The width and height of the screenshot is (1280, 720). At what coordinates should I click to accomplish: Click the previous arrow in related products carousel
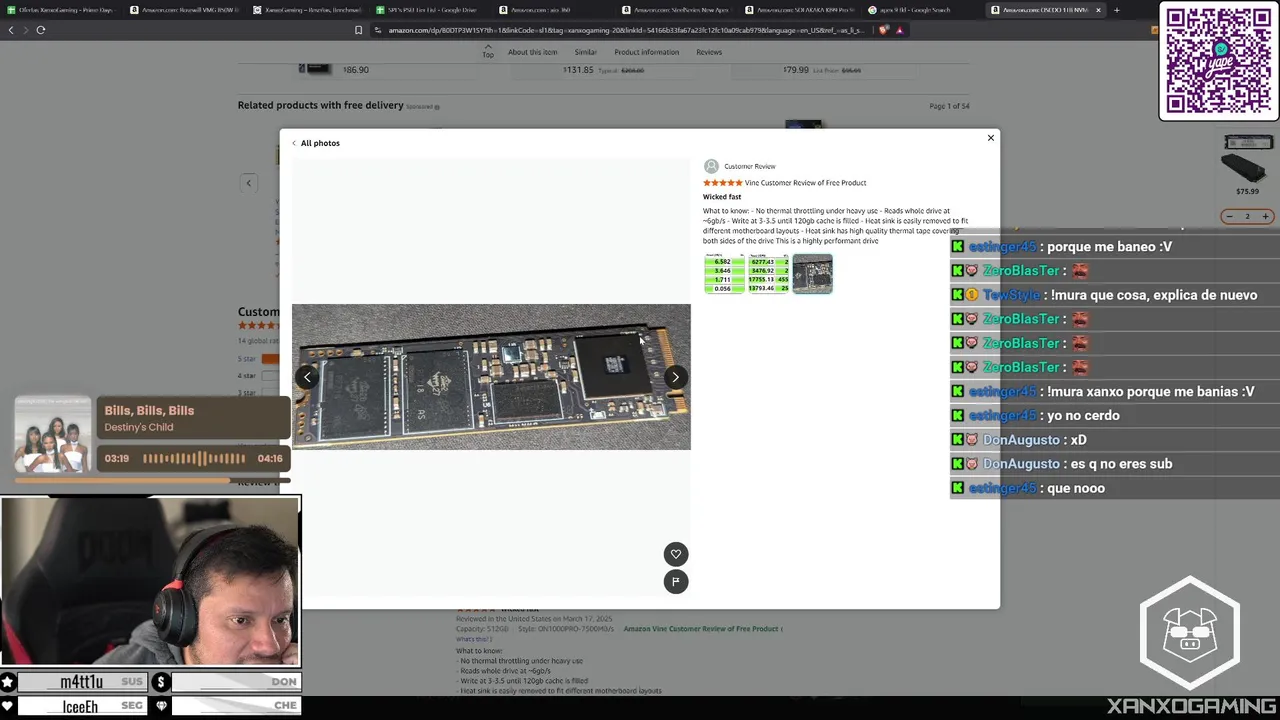[x=249, y=183]
